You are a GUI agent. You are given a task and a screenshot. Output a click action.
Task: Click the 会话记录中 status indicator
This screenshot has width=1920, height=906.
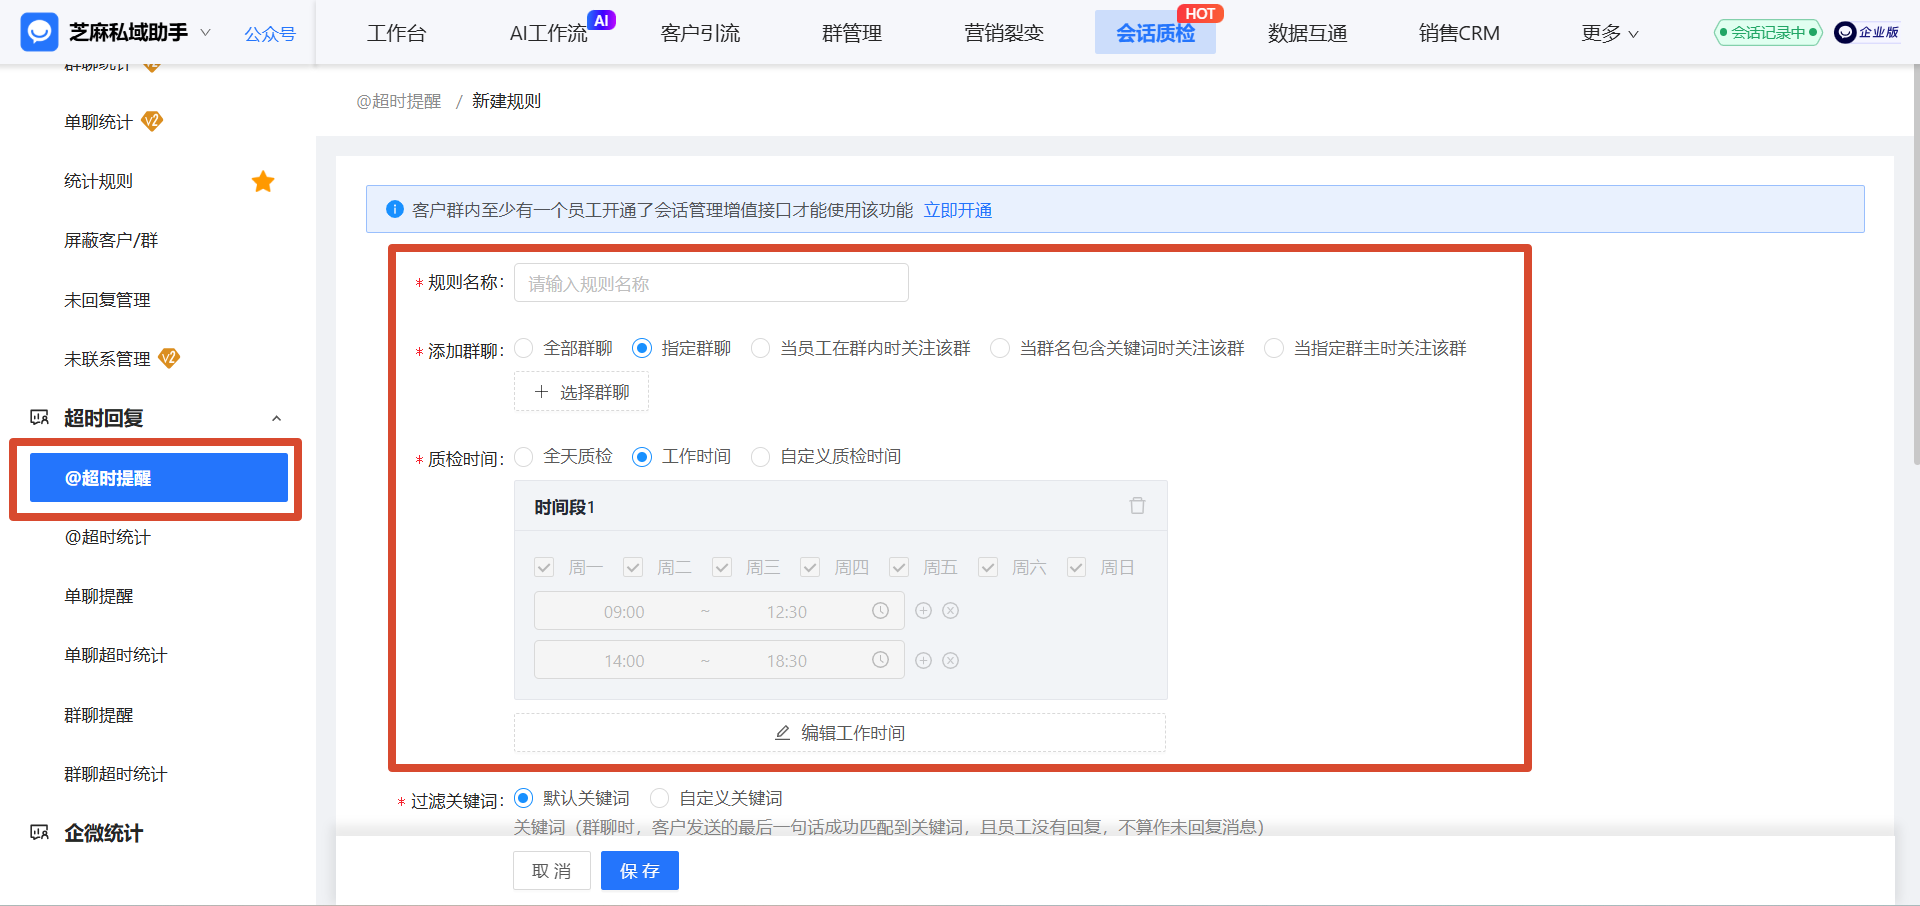[x=1768, y=32]
